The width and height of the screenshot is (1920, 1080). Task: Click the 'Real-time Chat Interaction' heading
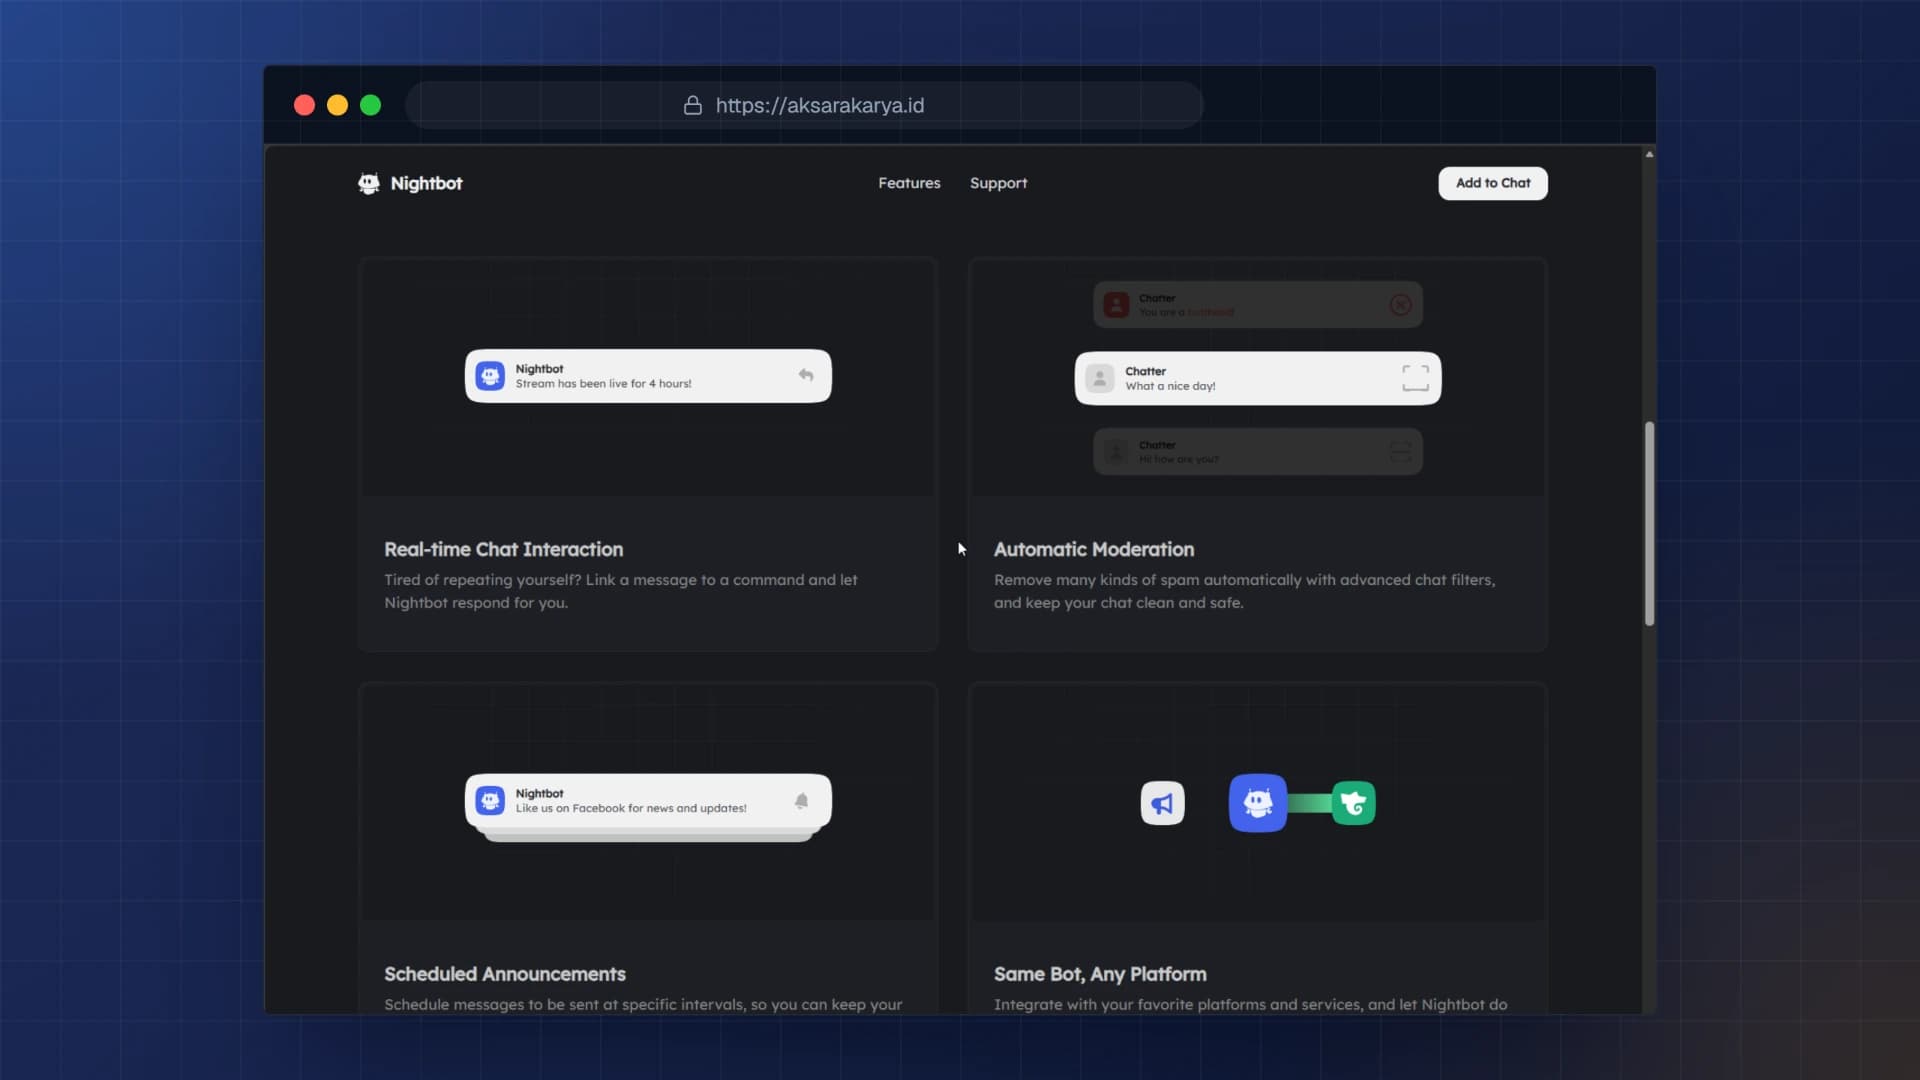tap(503, 549)
